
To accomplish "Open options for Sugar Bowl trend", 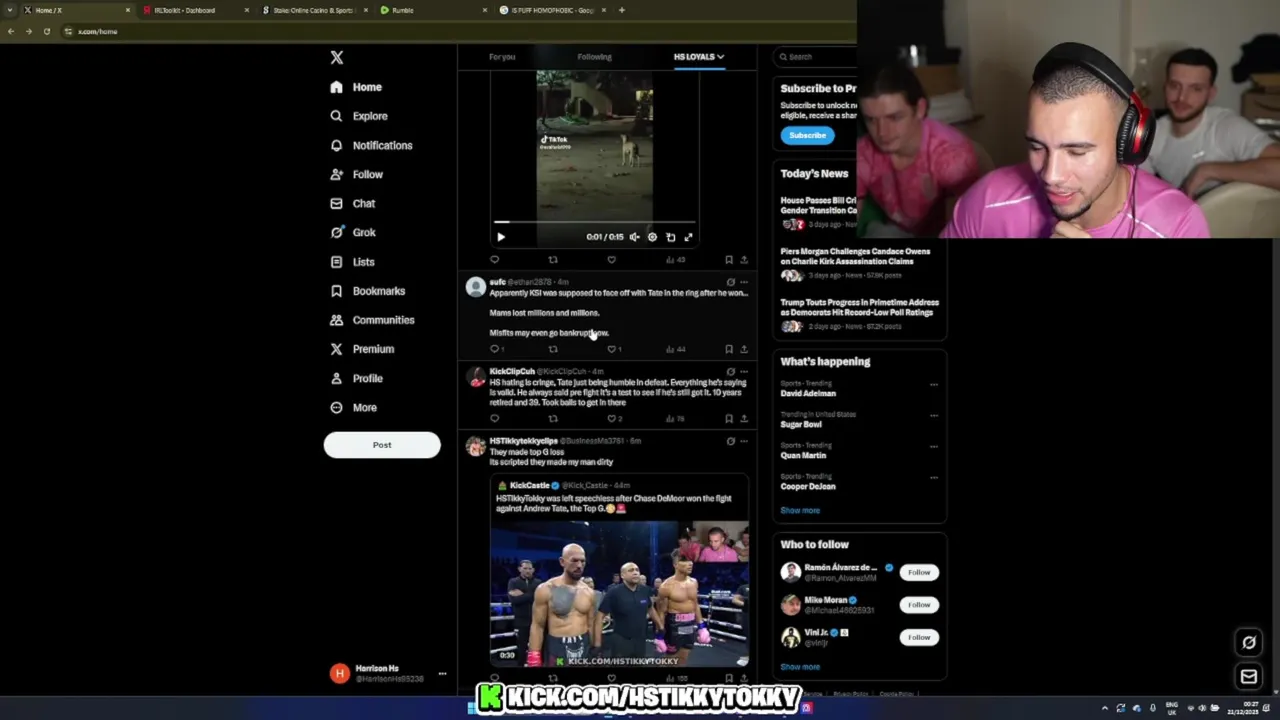I will (x=934, y=416).
